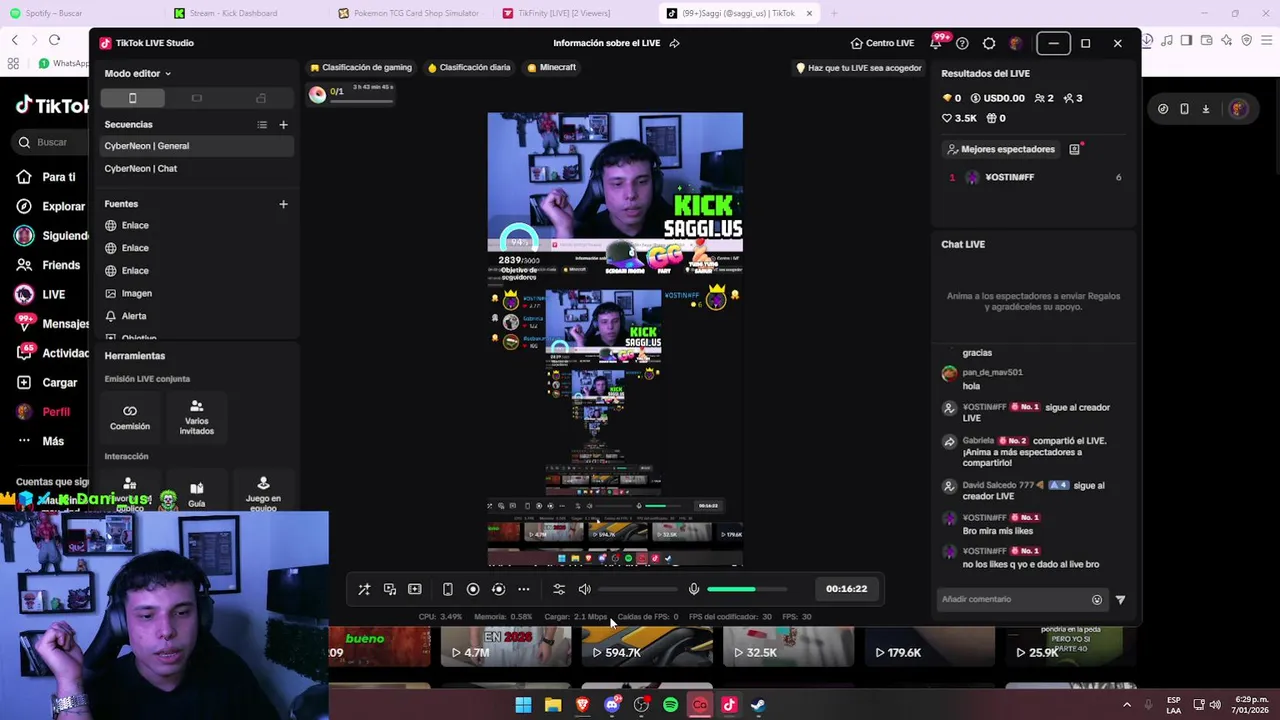Click the add-clip sparkle screen icon
This screenshot has height=720, width=1280.
(415, 589)
